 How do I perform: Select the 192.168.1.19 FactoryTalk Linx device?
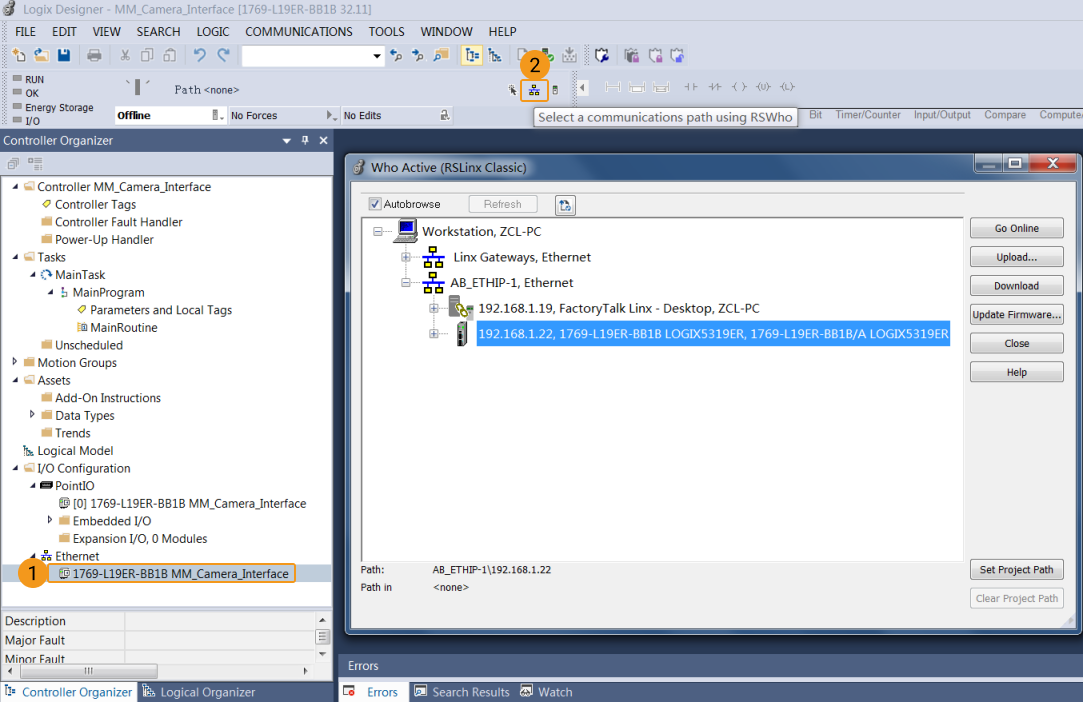618,308
